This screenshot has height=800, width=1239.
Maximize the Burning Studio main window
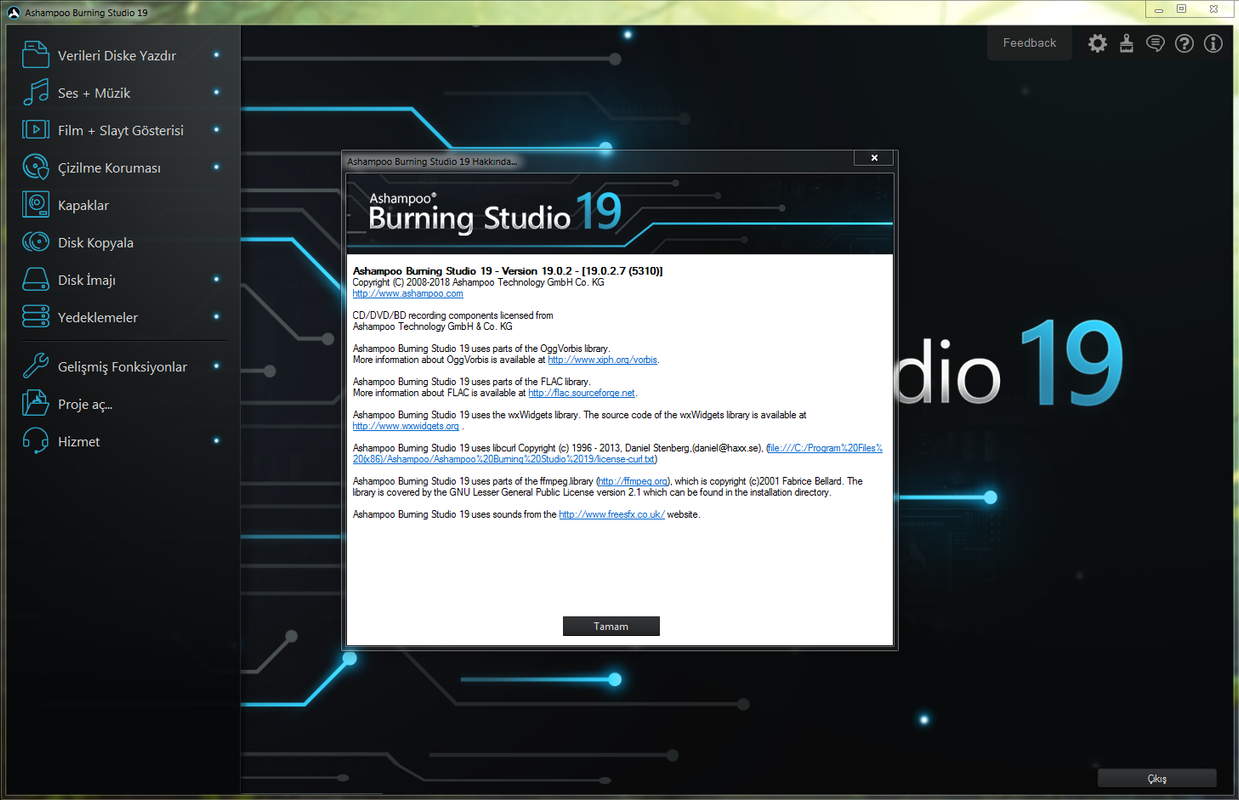click(x=1181, y=8)
